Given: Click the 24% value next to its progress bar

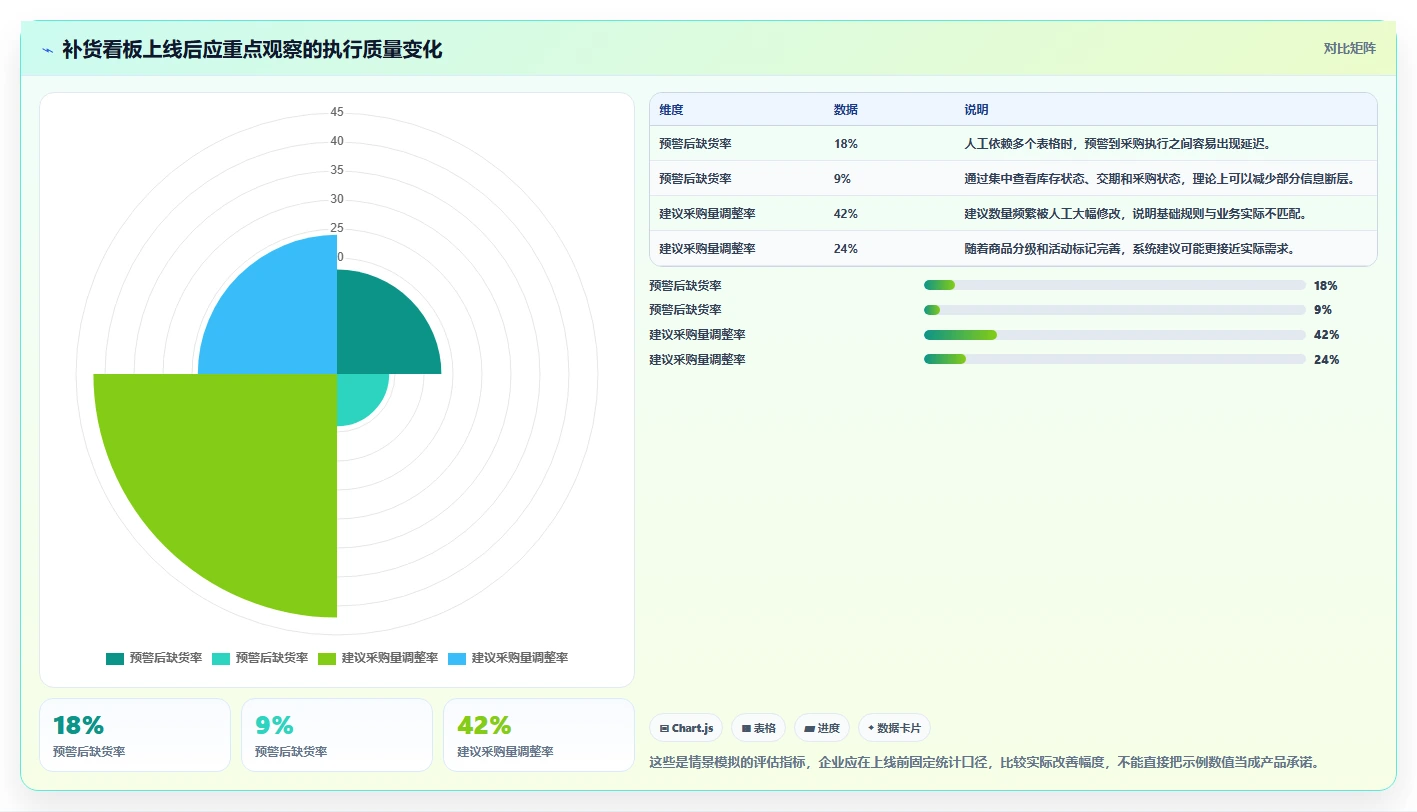Looking at the screenshot, I should tap(1326, 359).
